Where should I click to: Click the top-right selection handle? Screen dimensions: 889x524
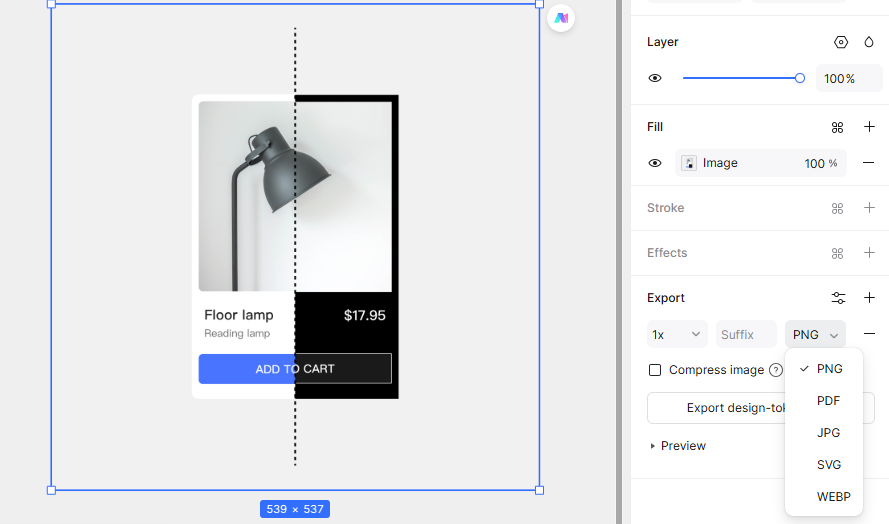(539, 4)
